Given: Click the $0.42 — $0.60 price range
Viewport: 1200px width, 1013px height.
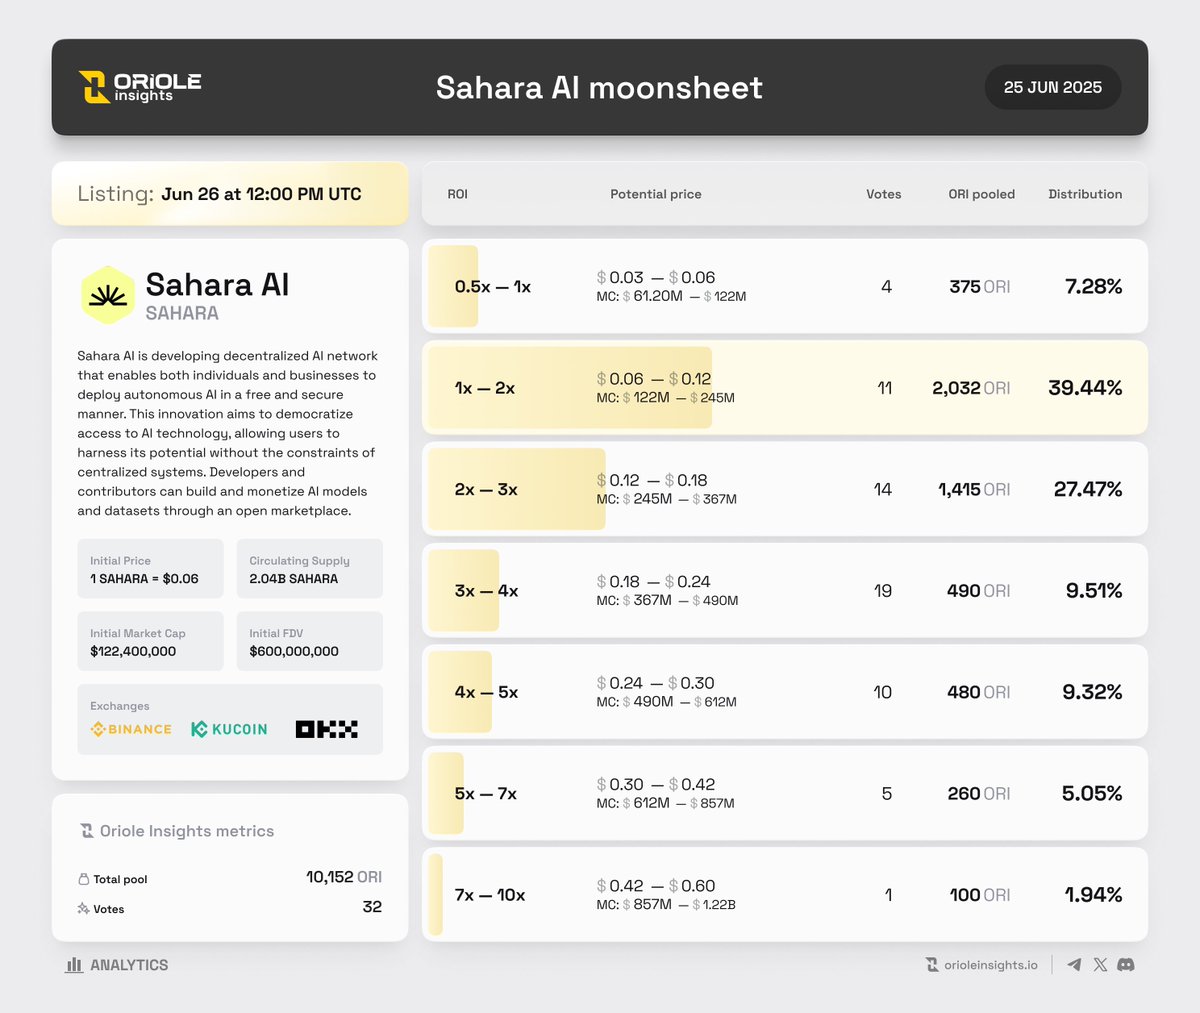Looking at the screenshot, I should (656, 886).
